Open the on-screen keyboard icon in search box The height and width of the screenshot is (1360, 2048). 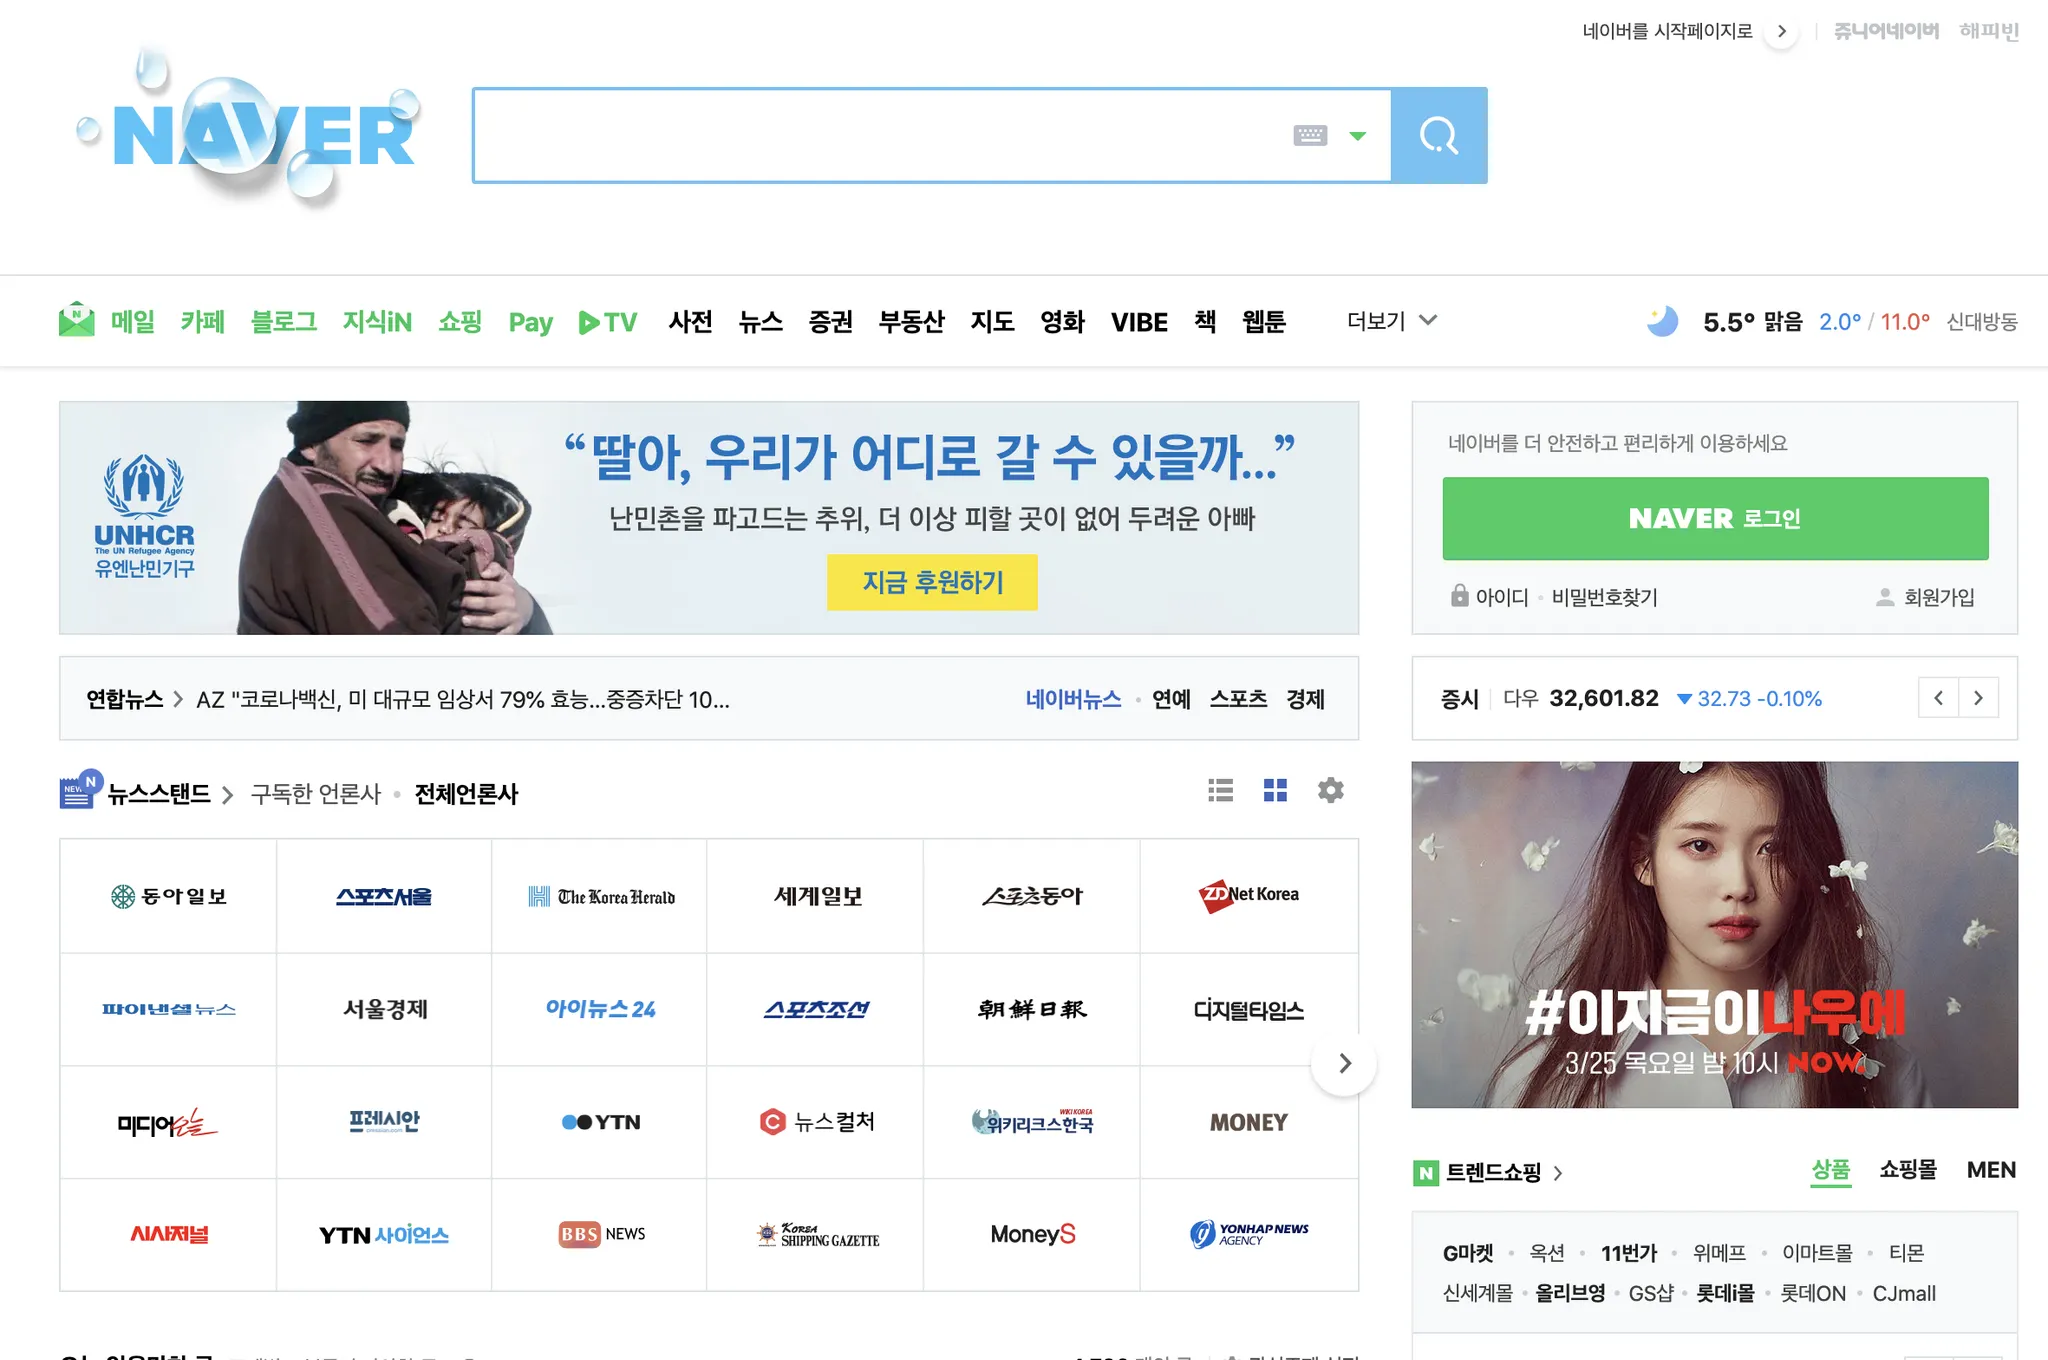[1310, 135]
